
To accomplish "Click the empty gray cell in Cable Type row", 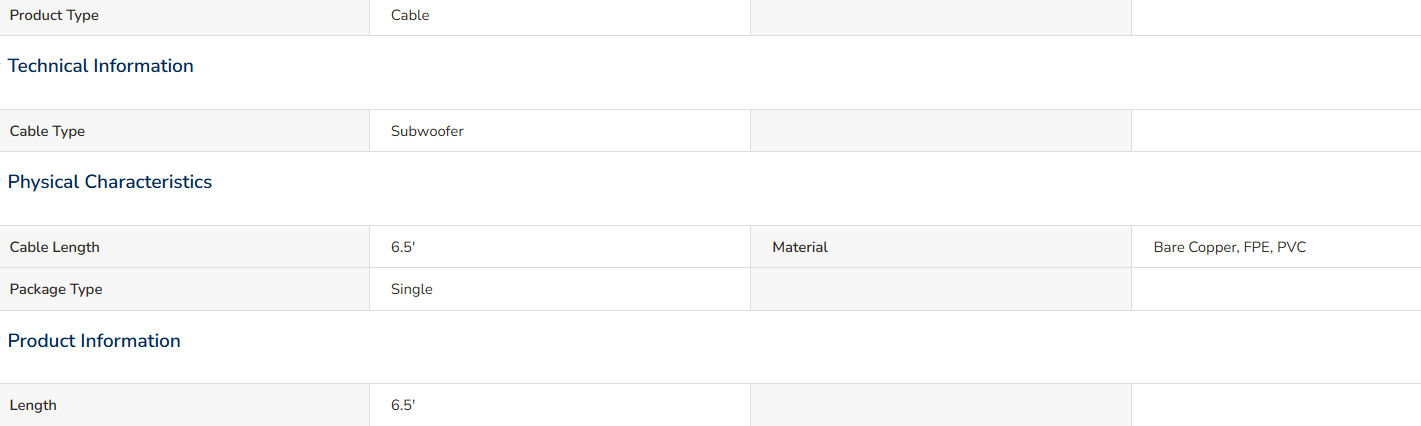I will coord(941,131).
